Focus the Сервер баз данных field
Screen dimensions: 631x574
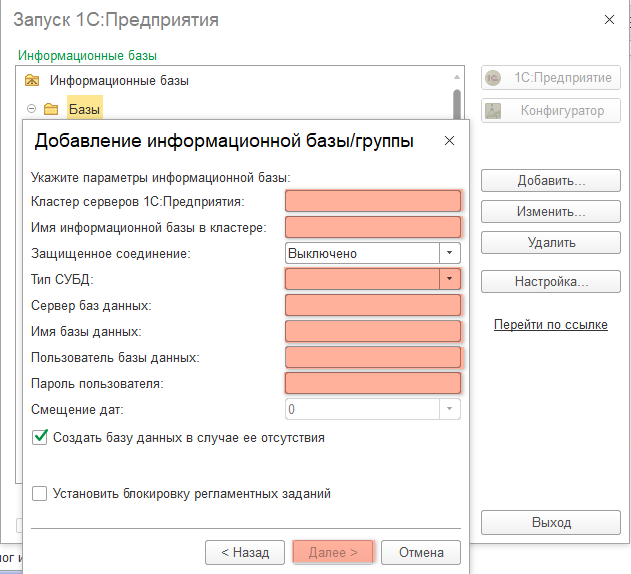click(373, 305)
